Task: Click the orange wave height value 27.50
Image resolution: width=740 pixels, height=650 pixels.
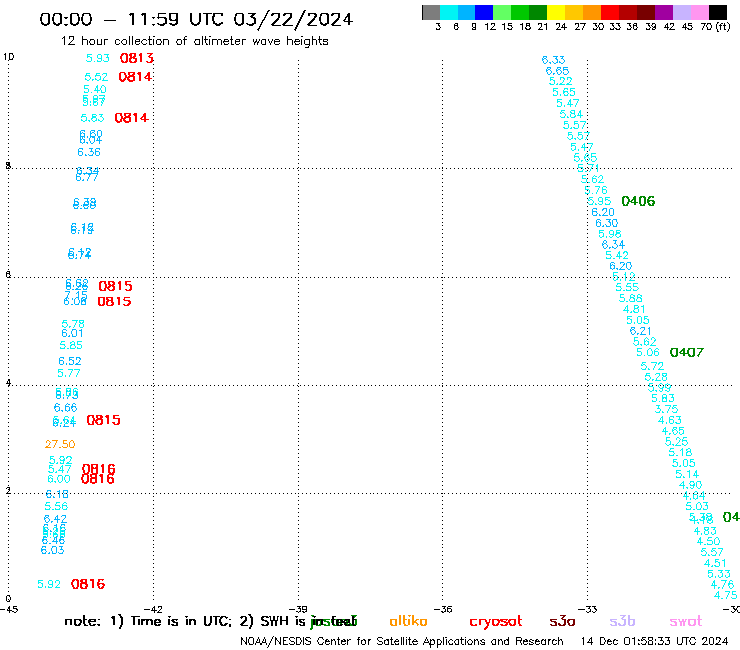Action: [60, 444]
